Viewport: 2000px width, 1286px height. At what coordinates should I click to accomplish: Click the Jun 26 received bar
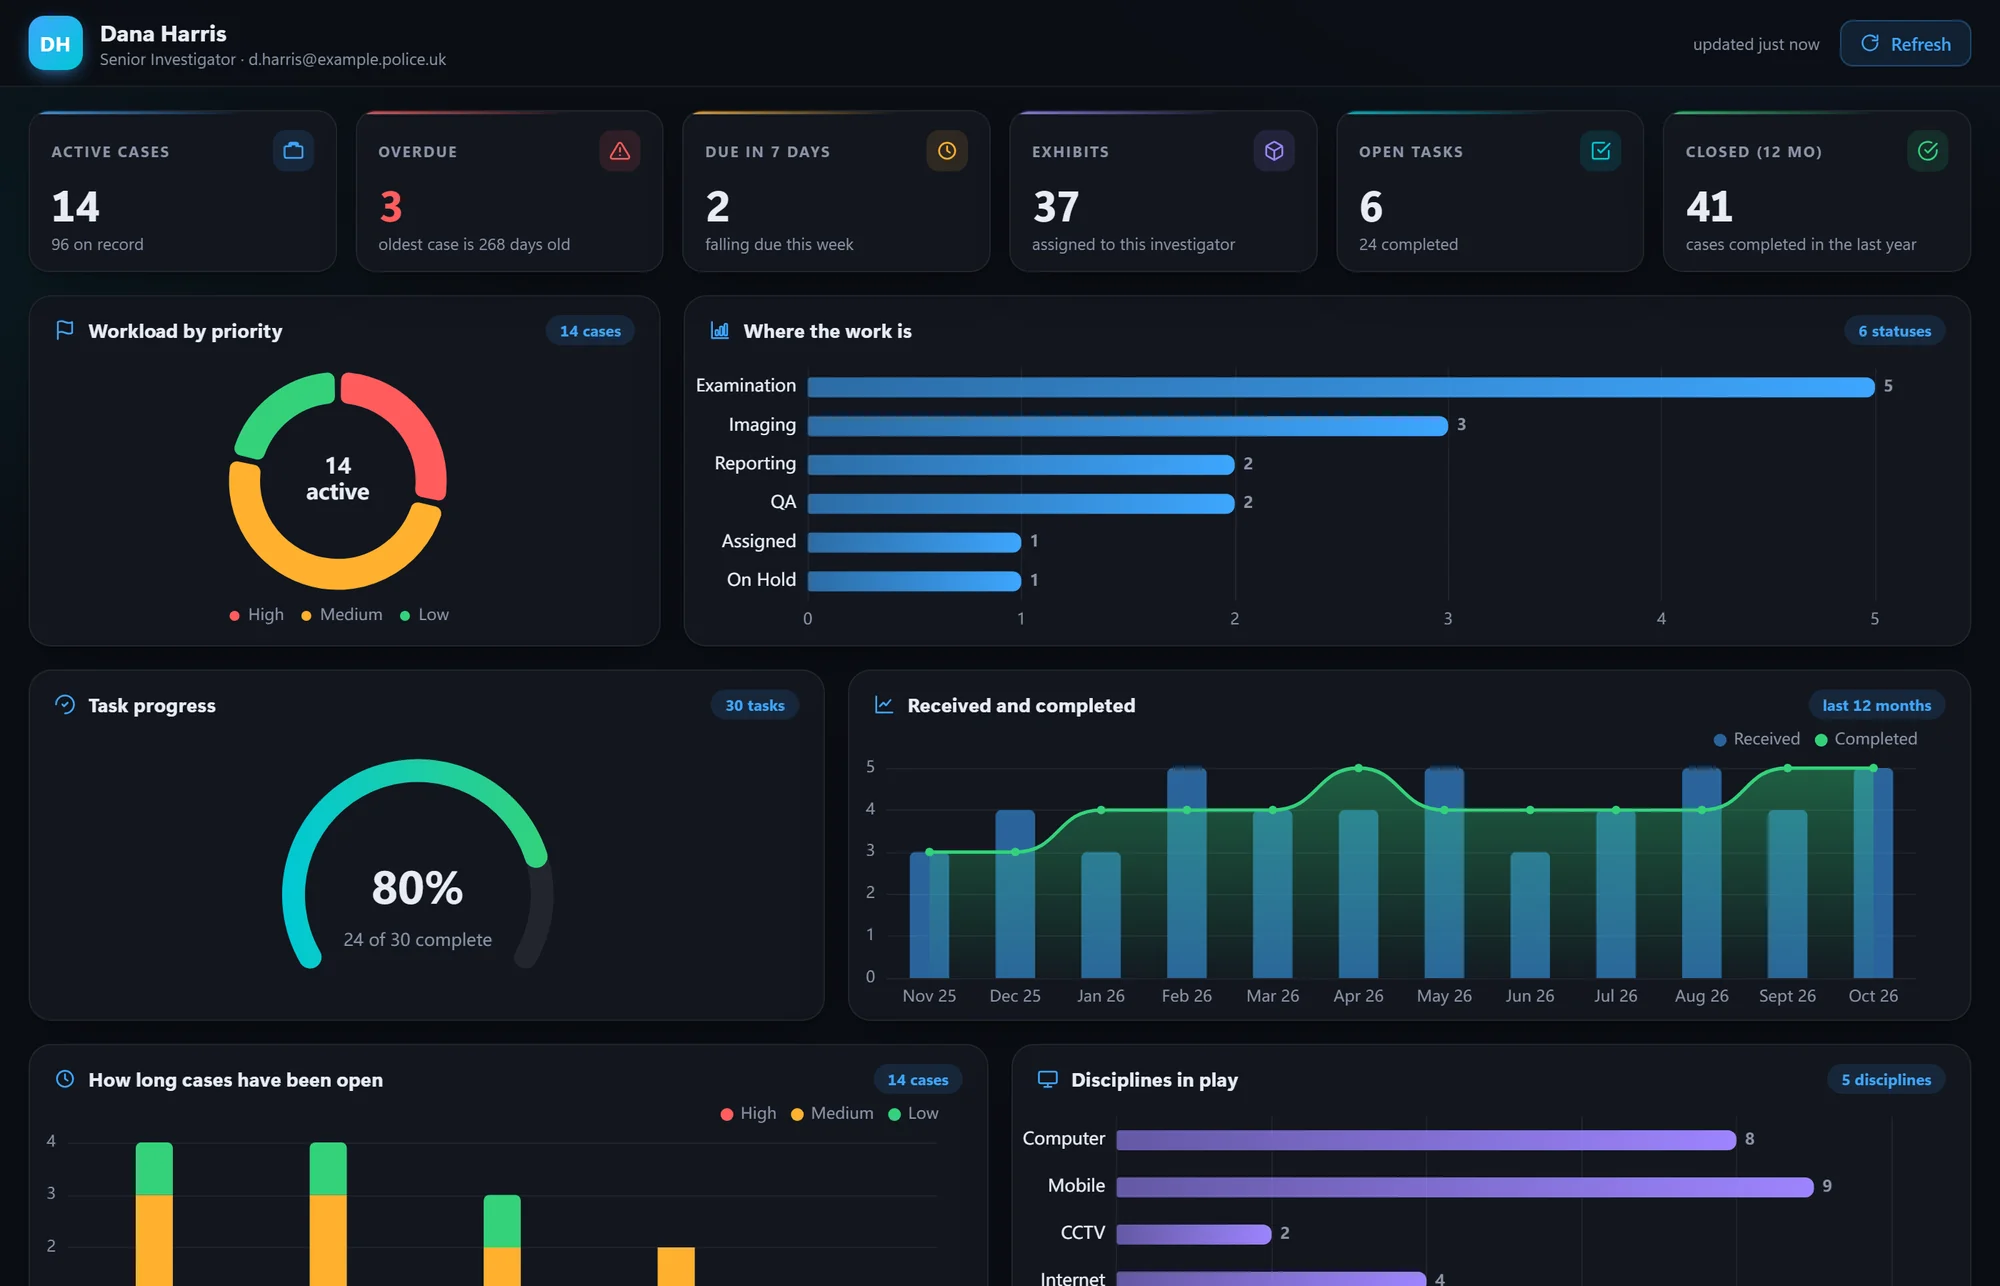coord(1530,915)
